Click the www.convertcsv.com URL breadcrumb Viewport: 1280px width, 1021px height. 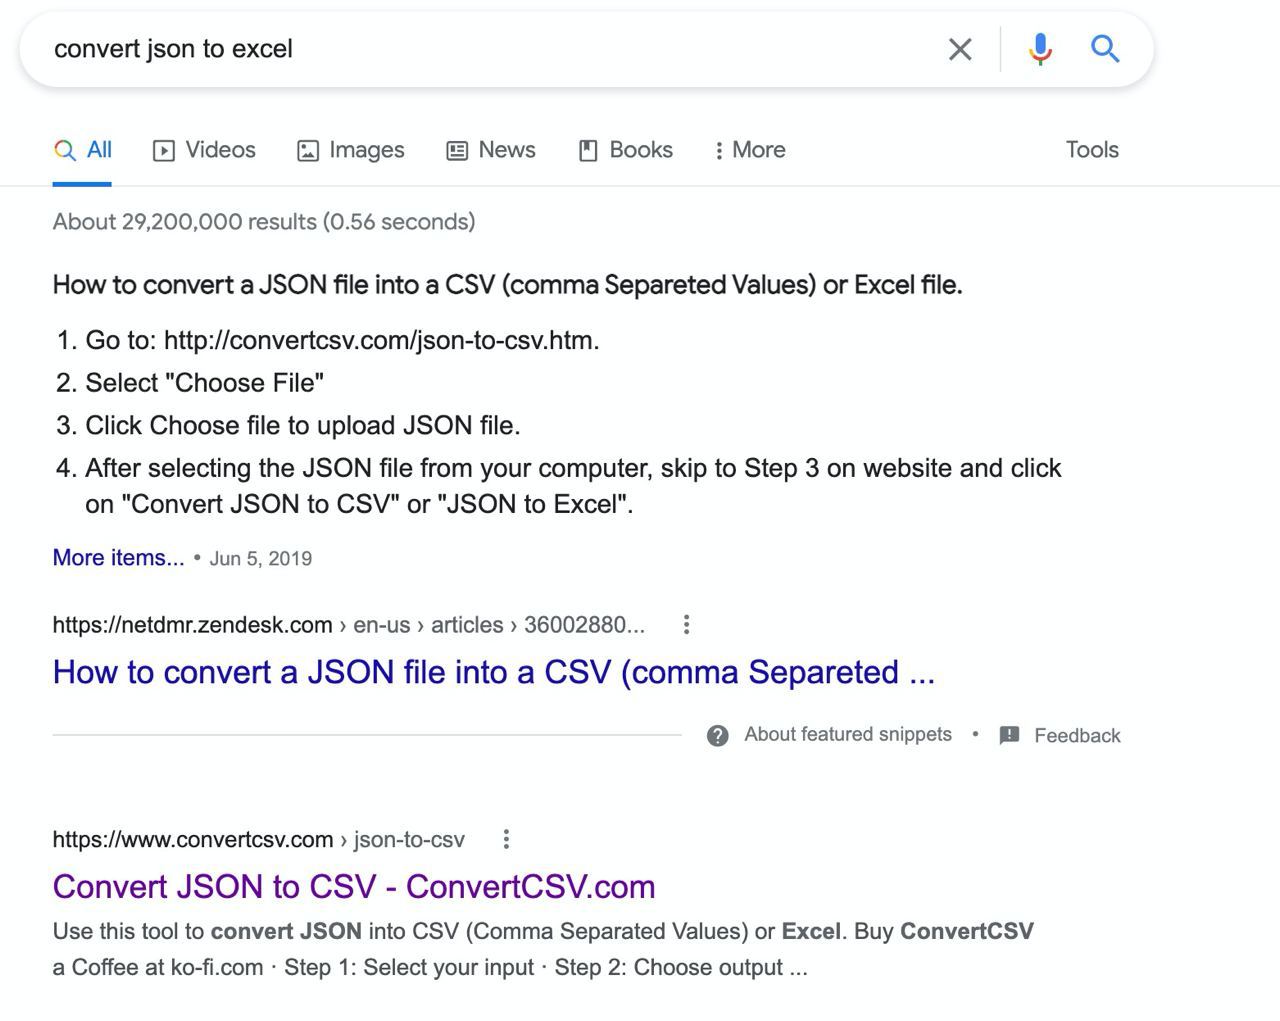coord(259,840)
